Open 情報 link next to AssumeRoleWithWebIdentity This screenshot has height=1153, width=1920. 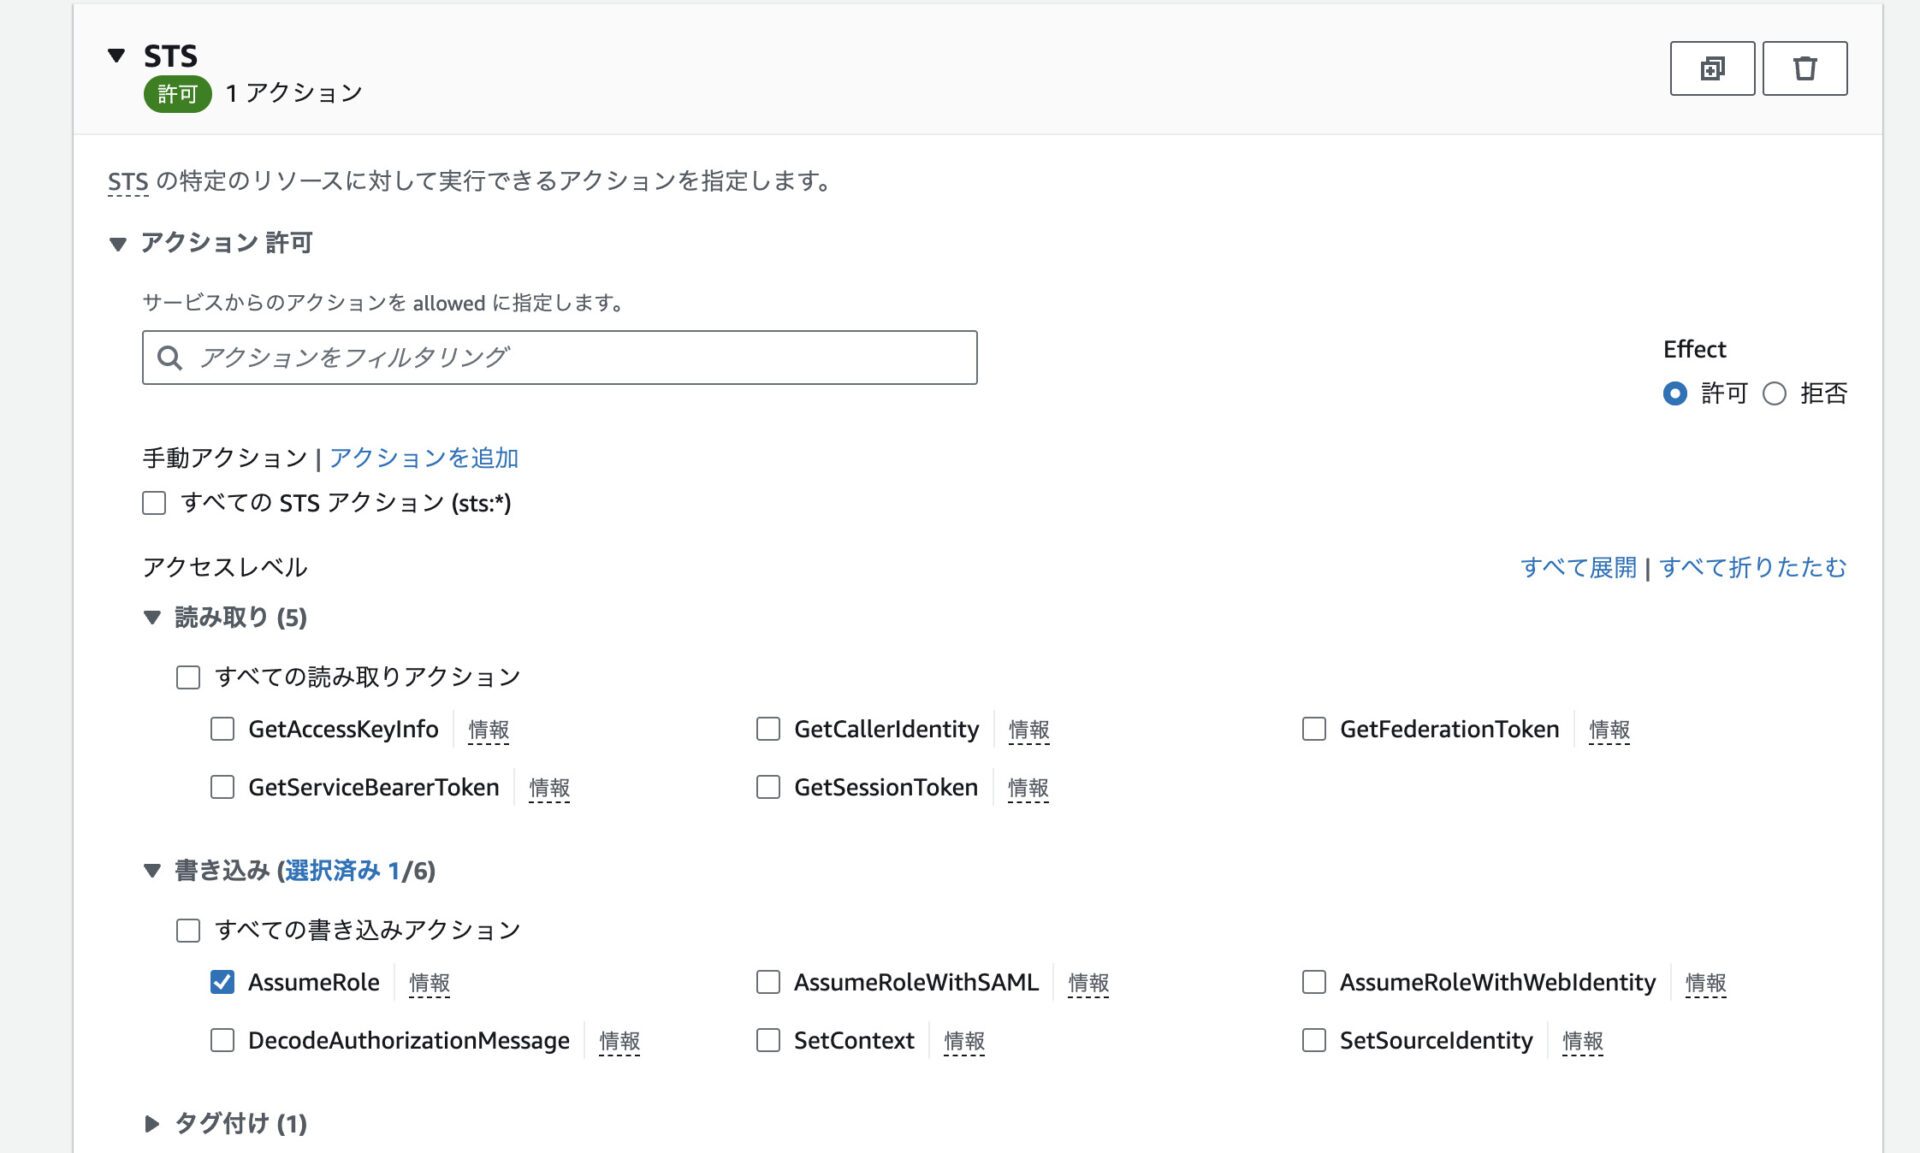[x=1705, y=983]
